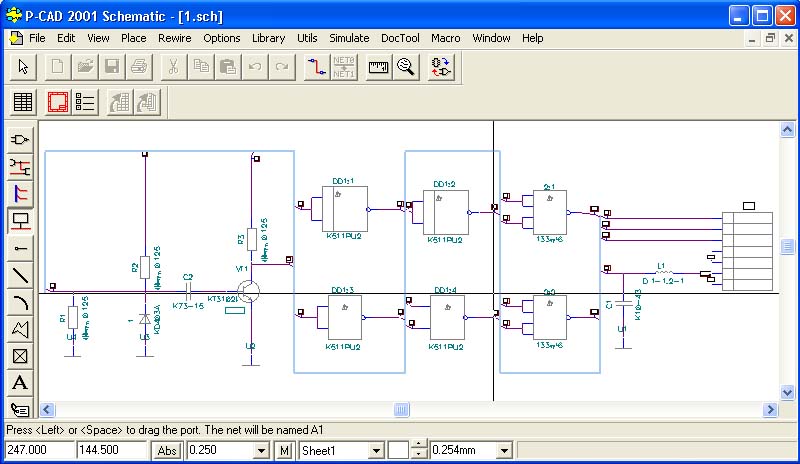Select the Place Bus tool
The height and width of the screenshot is (464, 800).
pyautogui.click(x=20, y=194)
